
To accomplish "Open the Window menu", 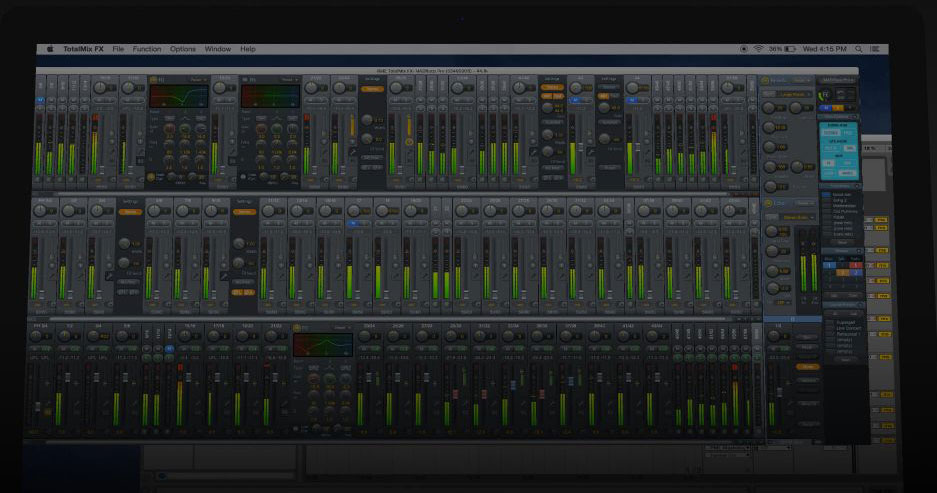I will pyautogui.click(x=218, y=49).
